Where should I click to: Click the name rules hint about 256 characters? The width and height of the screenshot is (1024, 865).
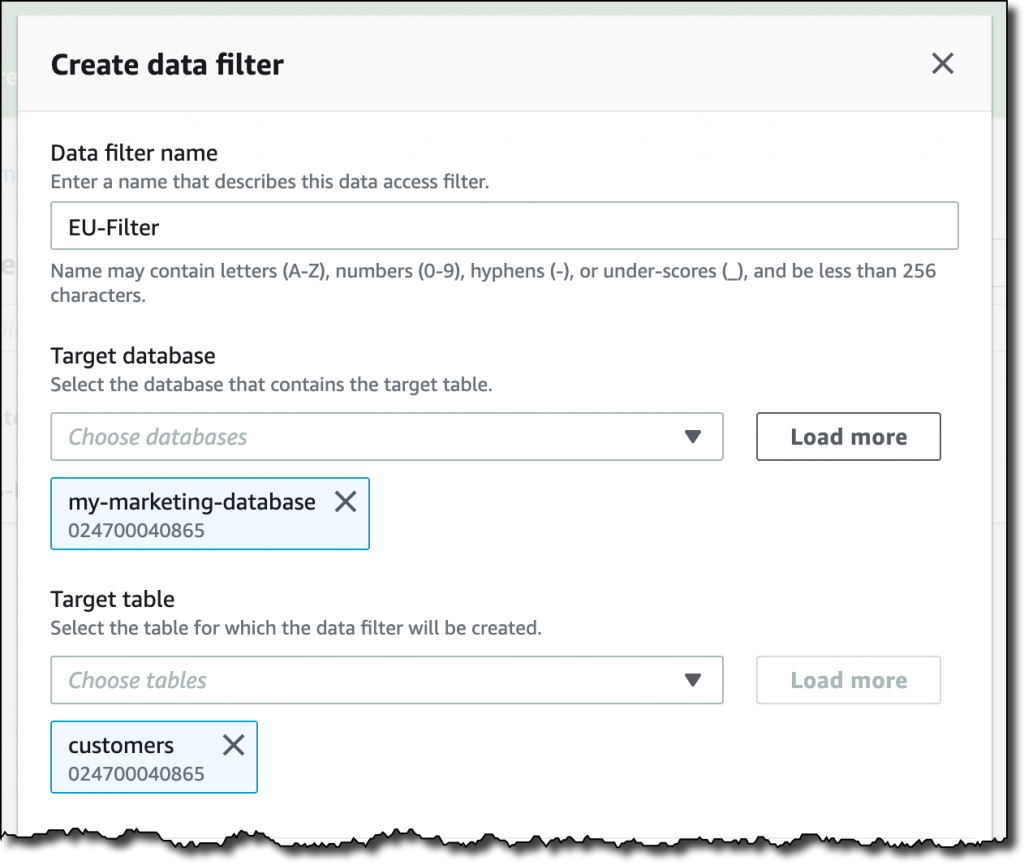(x=493, y=283)
